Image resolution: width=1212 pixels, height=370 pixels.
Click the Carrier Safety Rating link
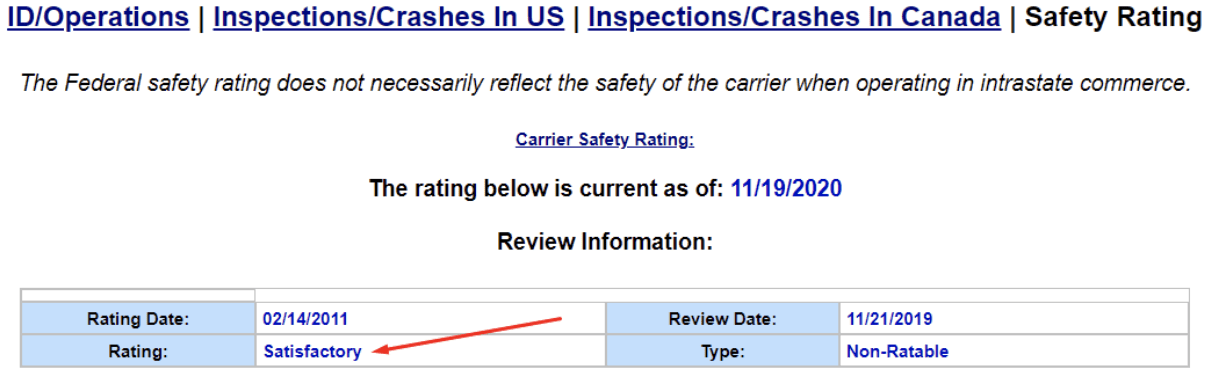[605, 140]
